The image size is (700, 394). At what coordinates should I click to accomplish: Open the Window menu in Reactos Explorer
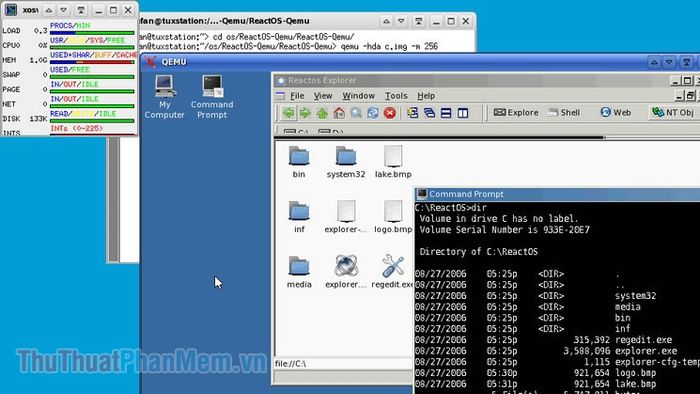pyautogui.click(x=358, y=95)
